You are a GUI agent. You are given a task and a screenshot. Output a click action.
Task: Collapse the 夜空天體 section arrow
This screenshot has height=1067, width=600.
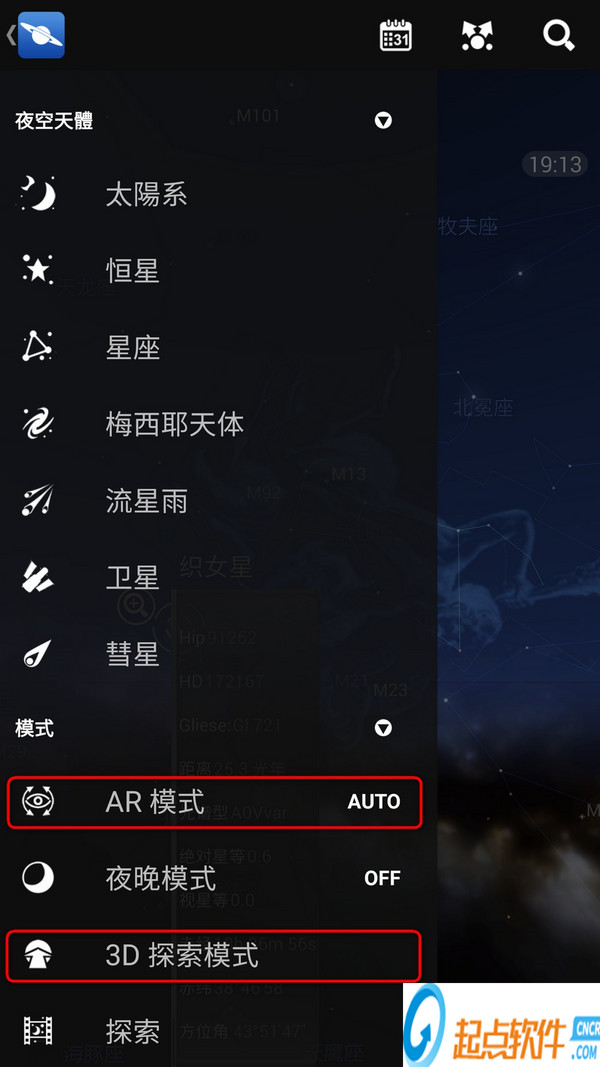pos(383,121)
